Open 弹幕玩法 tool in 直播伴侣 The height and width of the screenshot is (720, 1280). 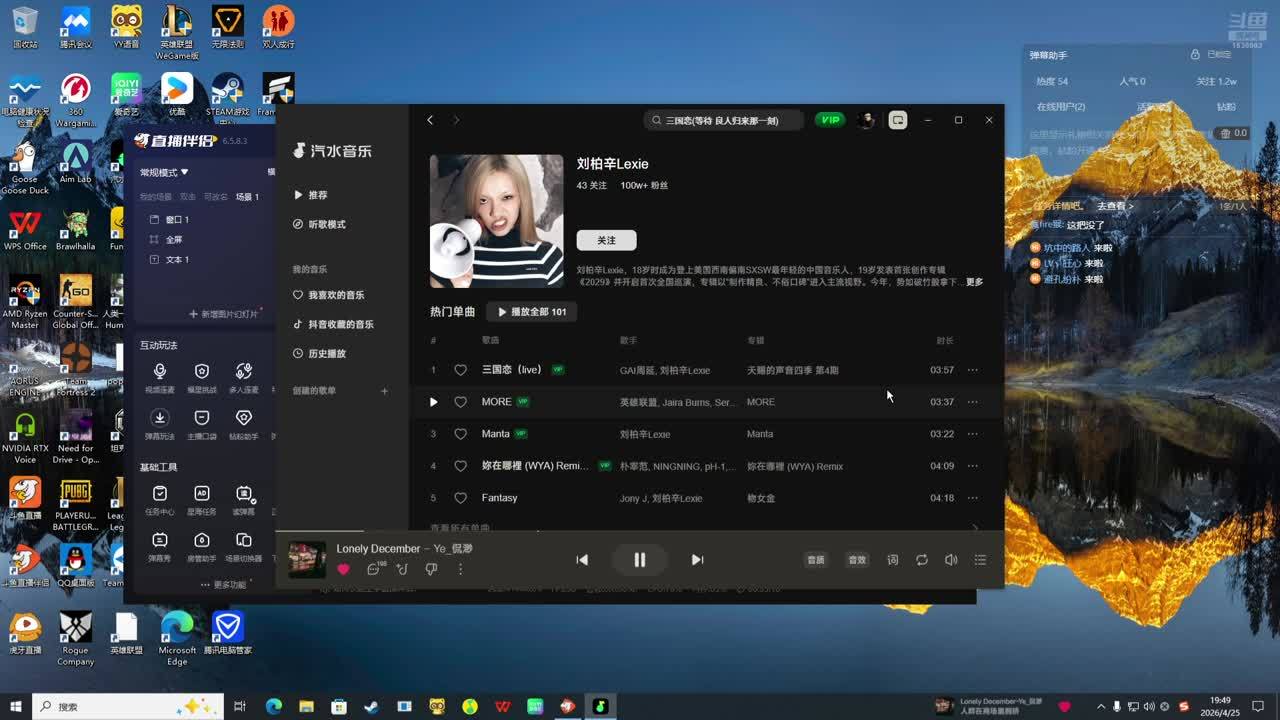[160, 424]
